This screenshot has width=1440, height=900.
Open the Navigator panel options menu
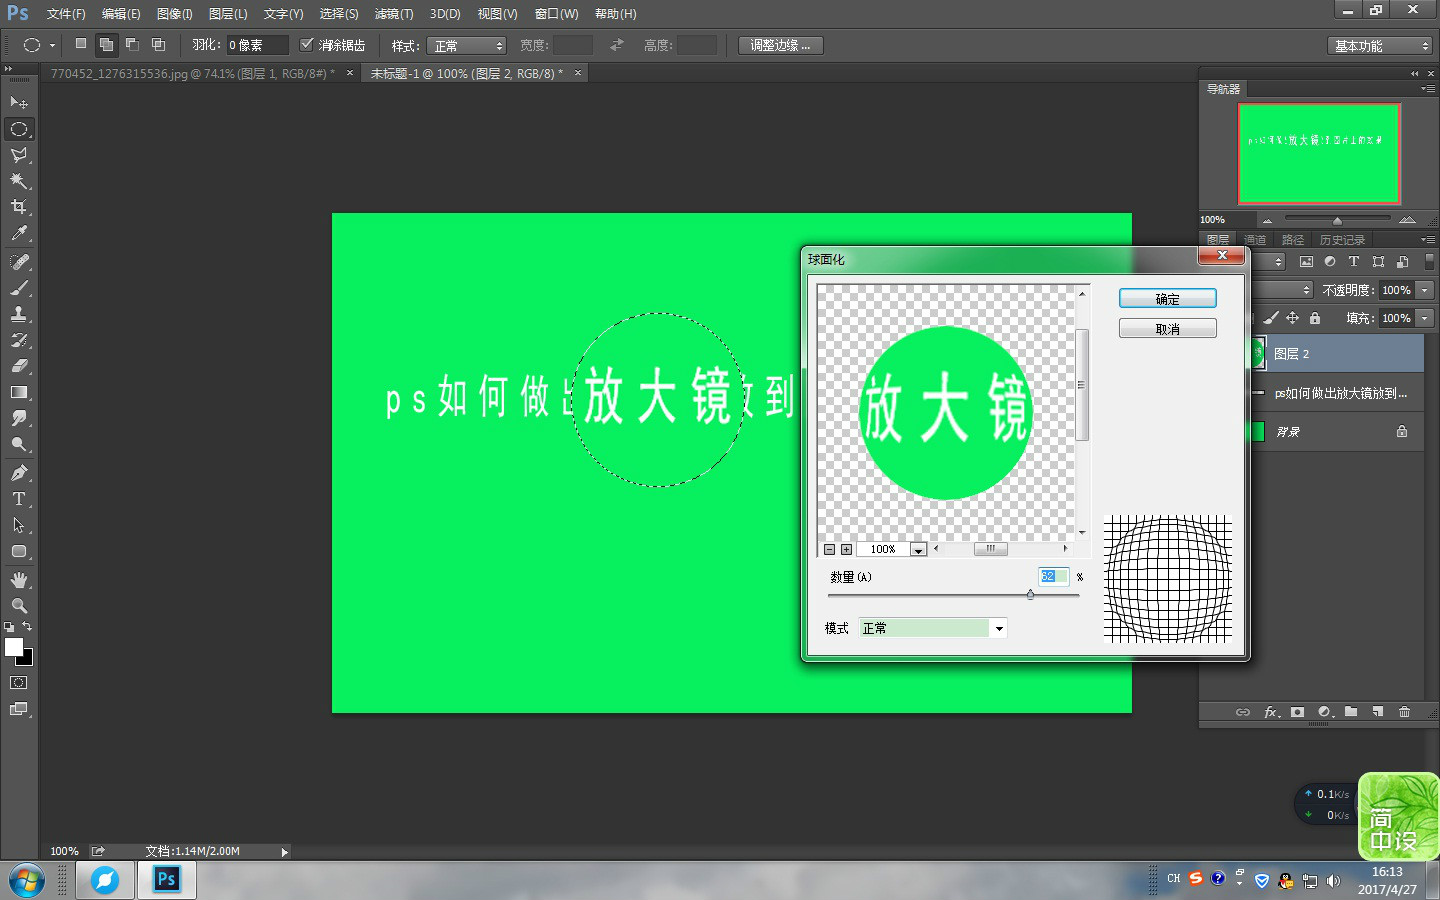(1427, 89)
